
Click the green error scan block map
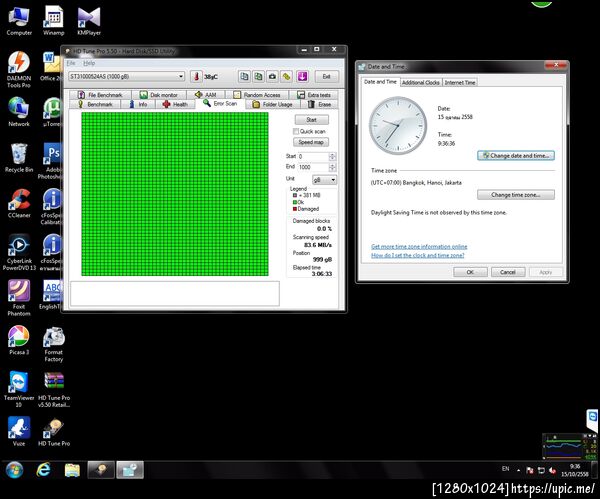point(175,194)
